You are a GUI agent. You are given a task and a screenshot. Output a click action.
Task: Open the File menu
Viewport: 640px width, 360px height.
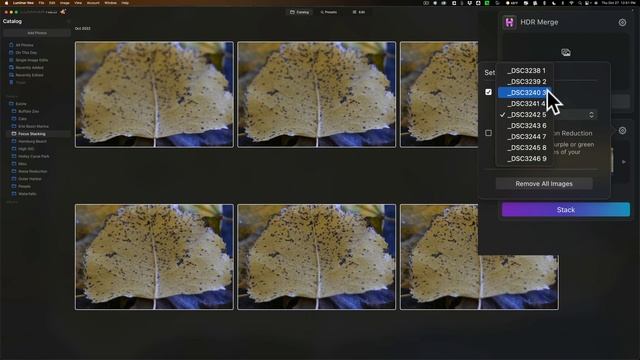41,3
